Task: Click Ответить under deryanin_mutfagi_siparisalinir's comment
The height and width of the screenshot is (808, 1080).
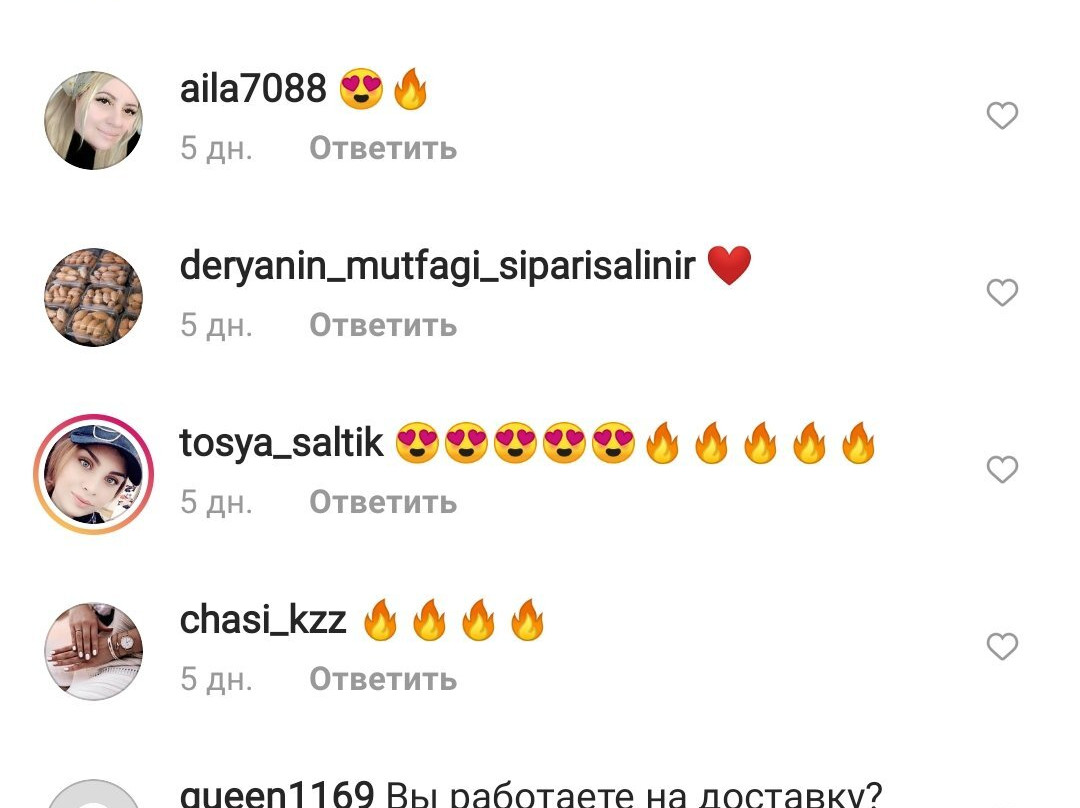Action: point(383,325)
